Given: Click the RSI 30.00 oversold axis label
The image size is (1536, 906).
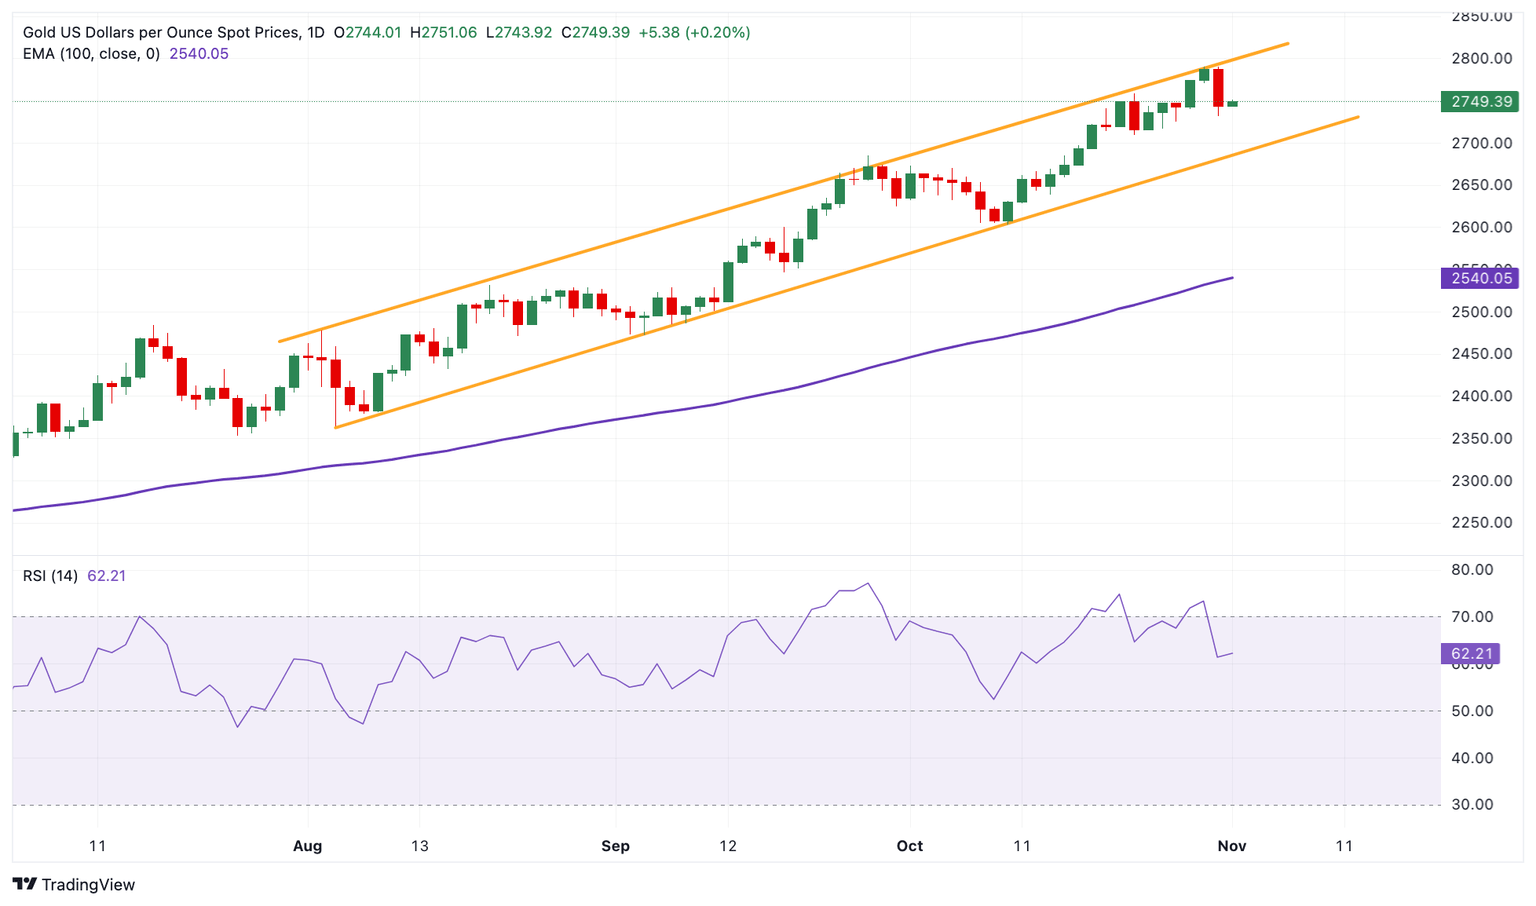Looking at the screenshot, I should pyautogui.click(x=1471, y=804).
